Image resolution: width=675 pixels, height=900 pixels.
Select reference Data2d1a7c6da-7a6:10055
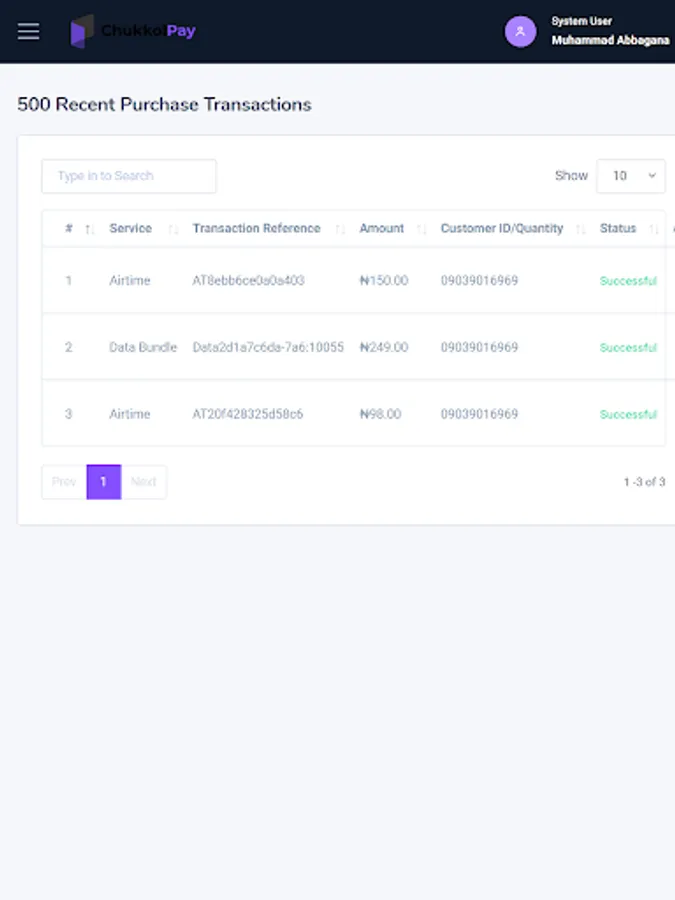click(x=268, y=347)
